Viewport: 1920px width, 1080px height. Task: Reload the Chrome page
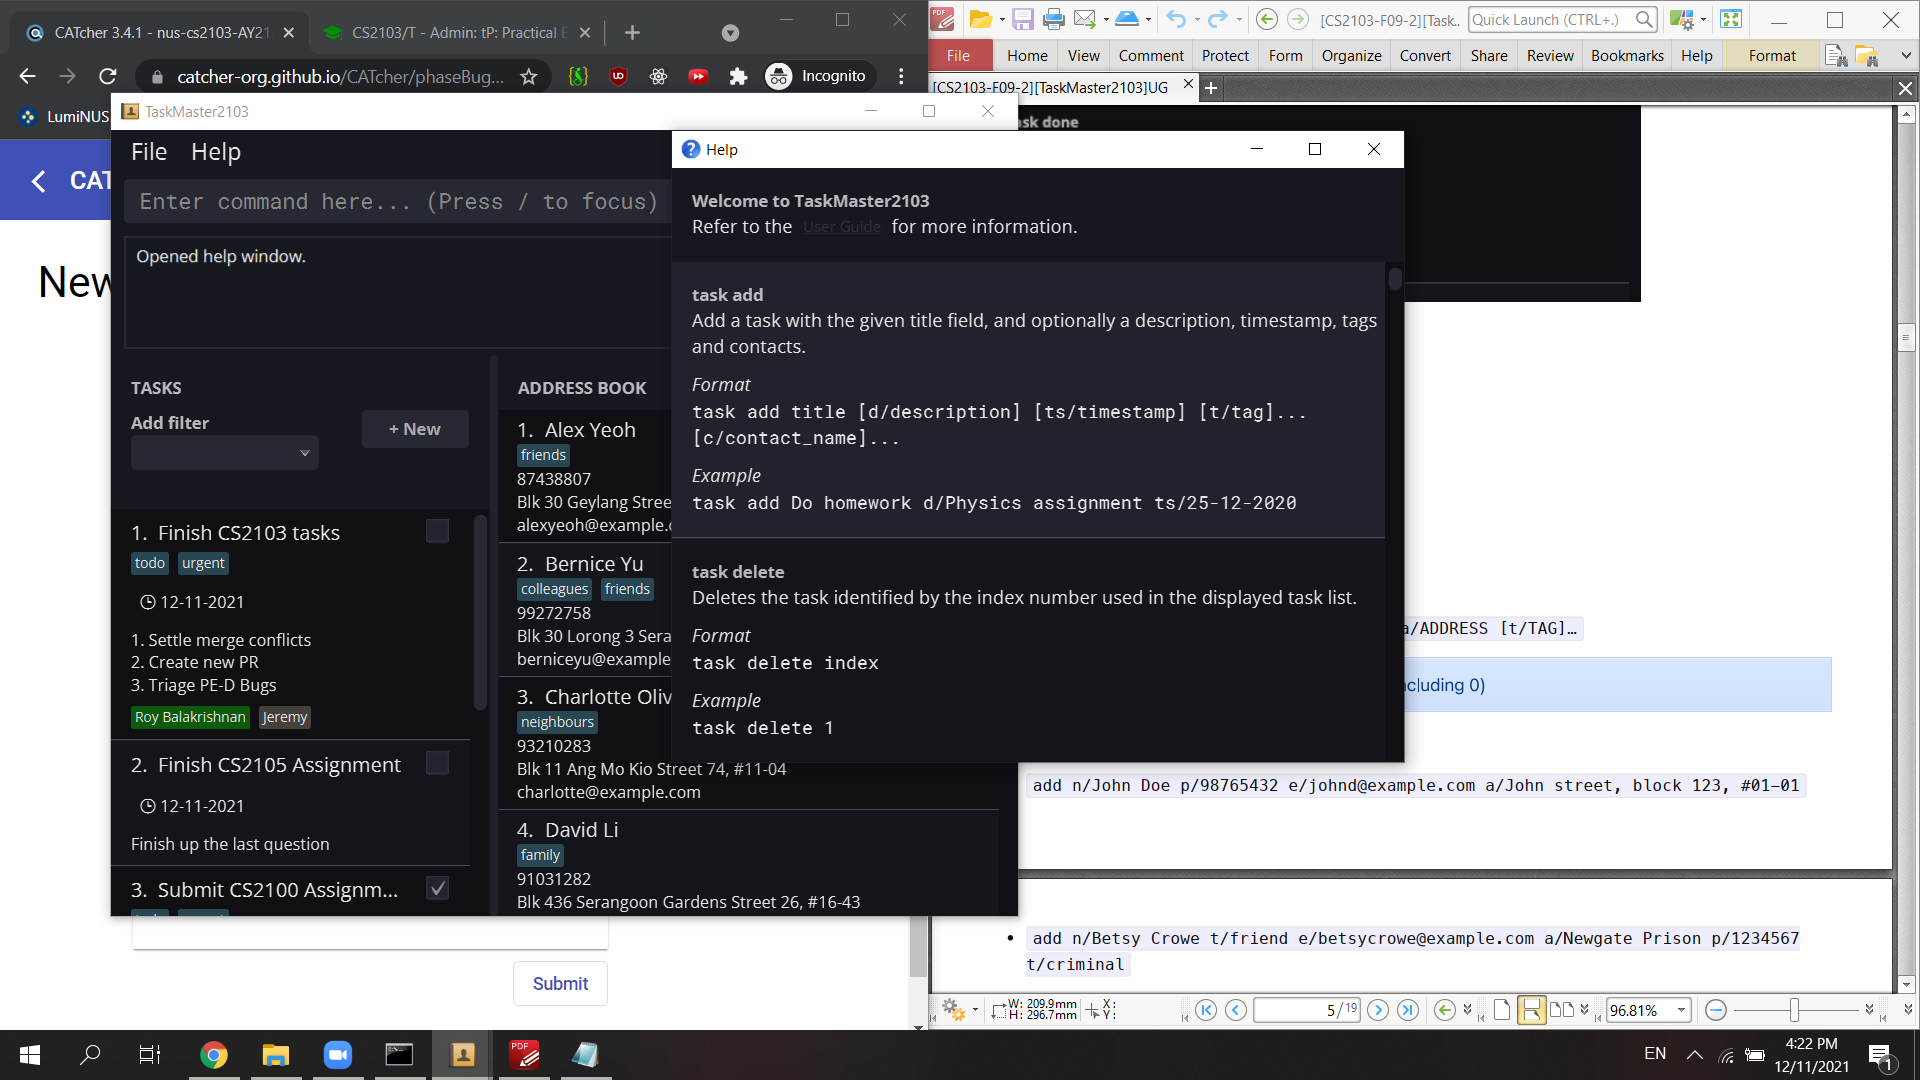point(108,76)
